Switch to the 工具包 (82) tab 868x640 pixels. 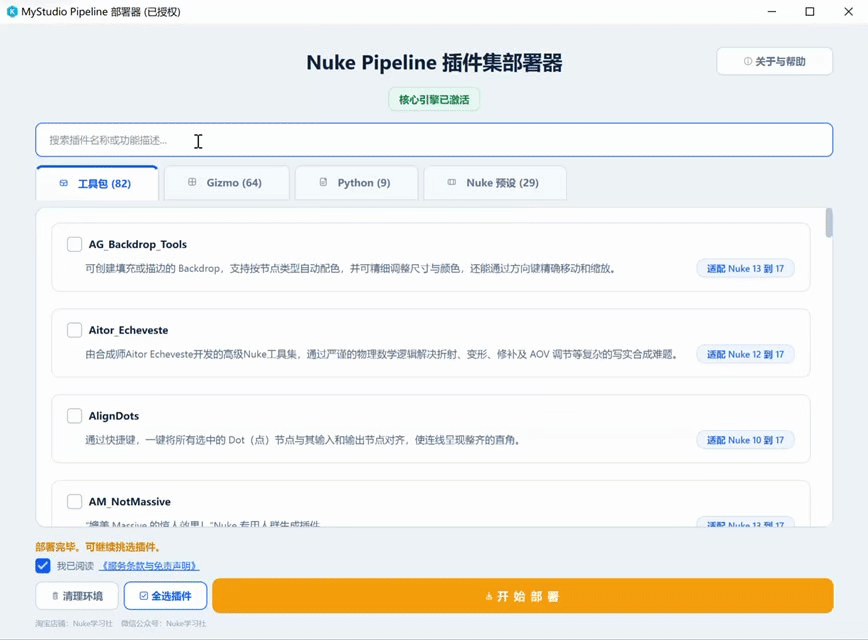click(x=97, y=183)
